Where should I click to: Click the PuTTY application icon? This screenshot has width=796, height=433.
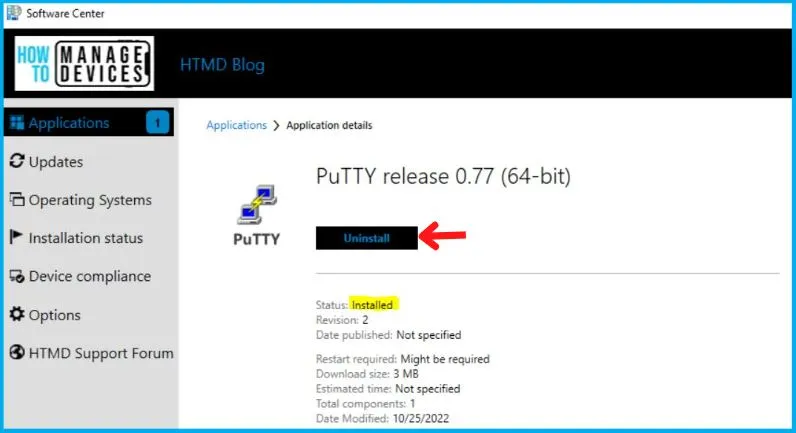(x=257, y=205)
